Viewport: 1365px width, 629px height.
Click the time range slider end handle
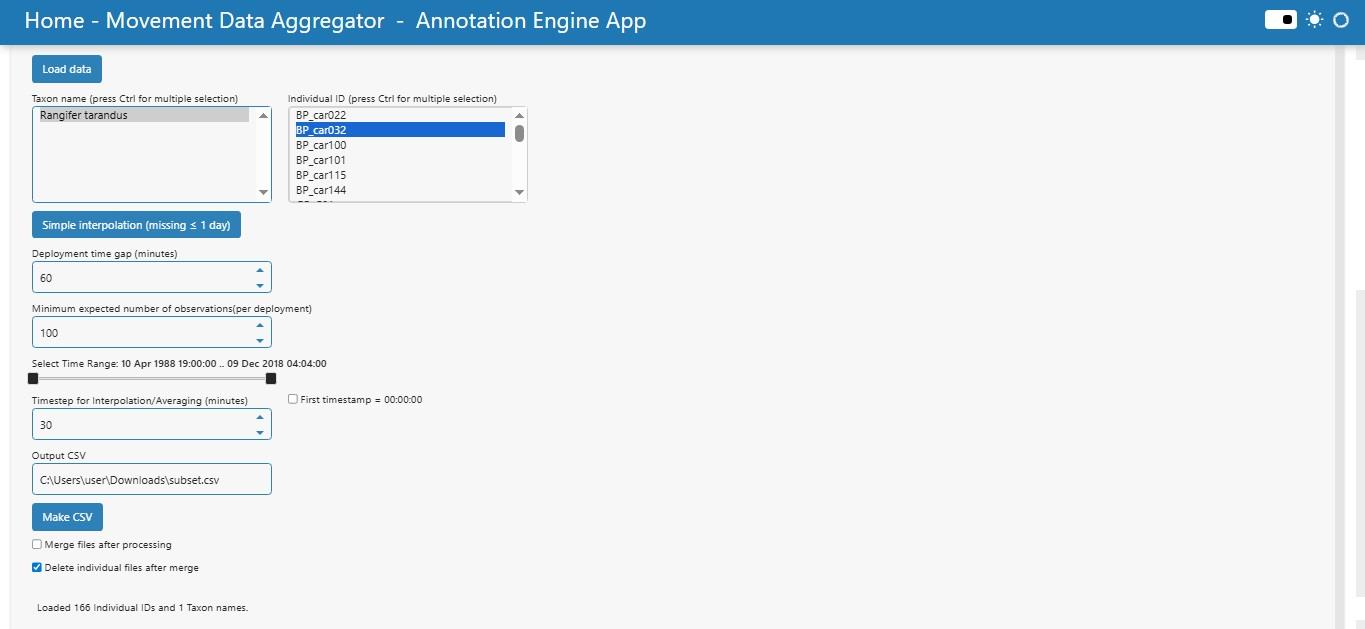[271, 379]
